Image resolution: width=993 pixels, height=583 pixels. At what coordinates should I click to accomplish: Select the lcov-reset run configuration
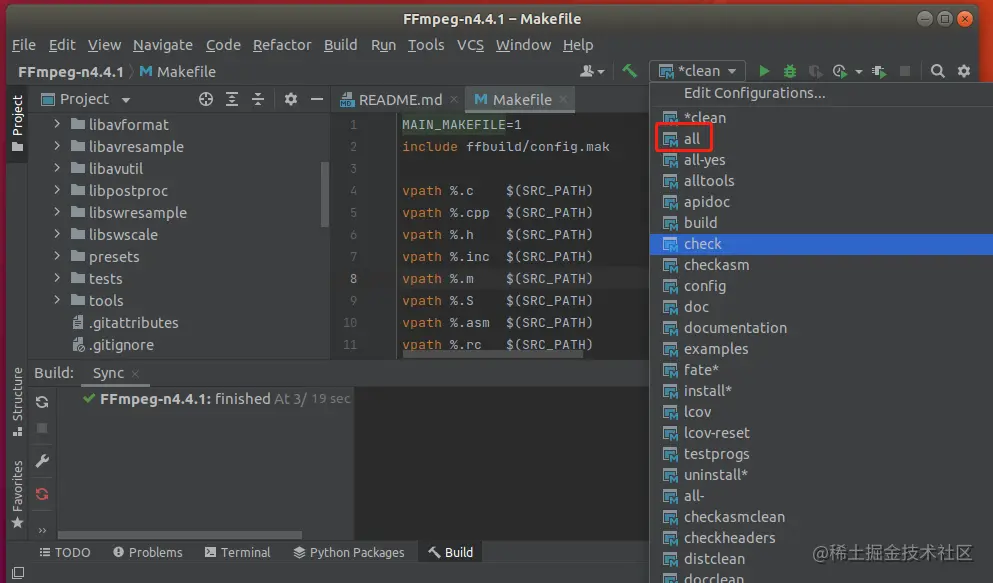[x=821, y=433]
